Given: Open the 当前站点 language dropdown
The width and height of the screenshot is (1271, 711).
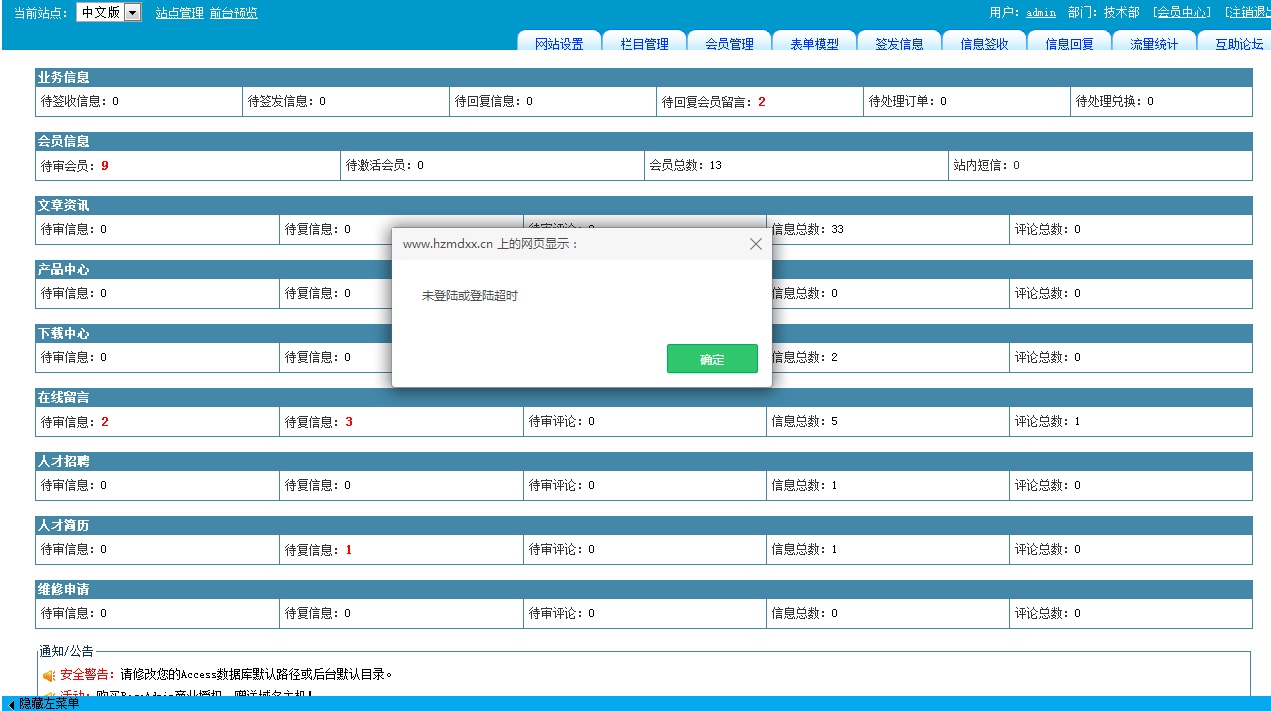Looking at the screenshot, I should coord(132,13).
